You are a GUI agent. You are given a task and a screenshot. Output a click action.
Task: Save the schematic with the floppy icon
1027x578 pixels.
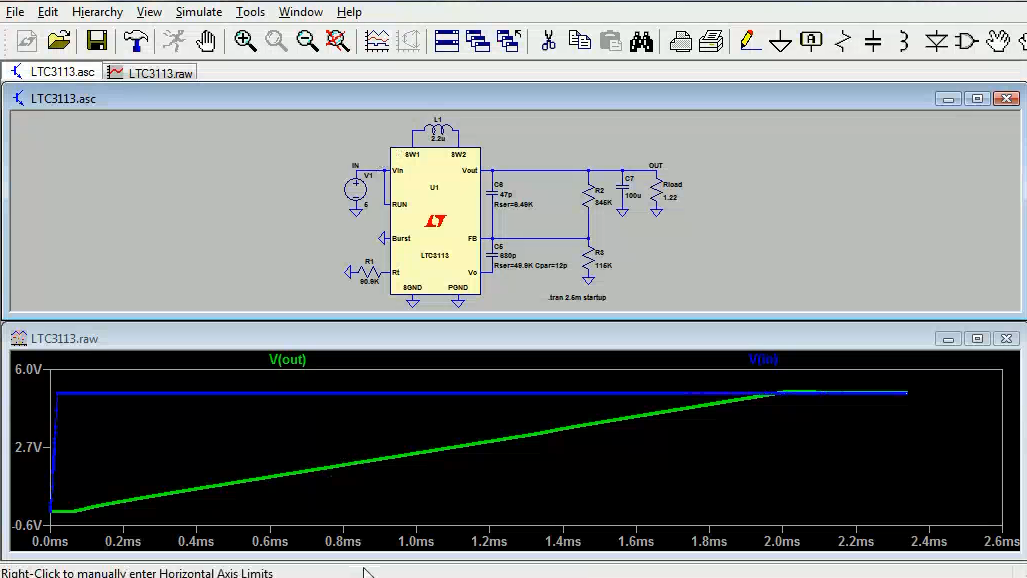click(x=97, y=41)
